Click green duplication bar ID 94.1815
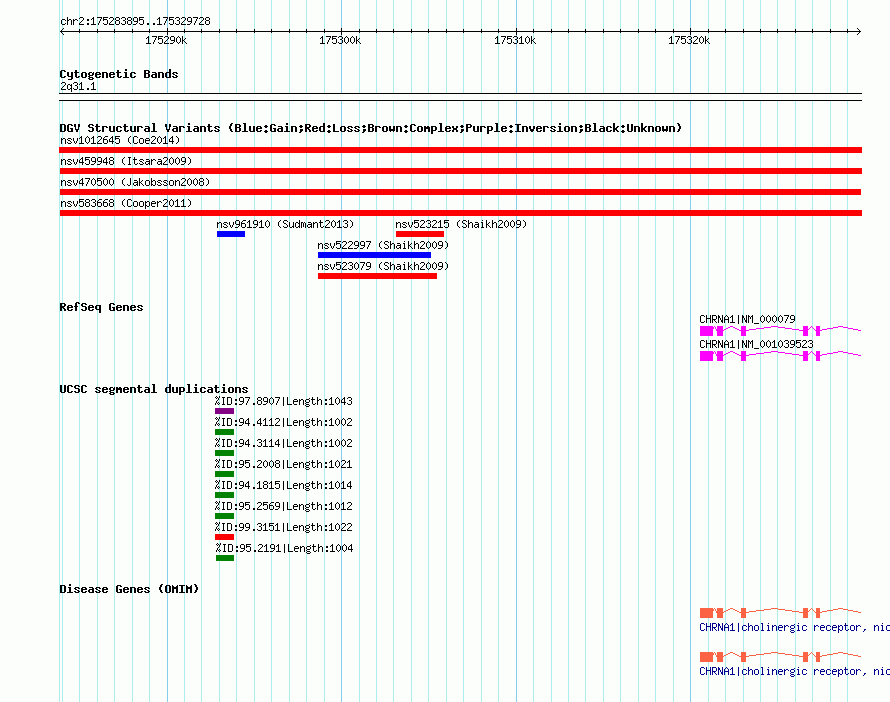 pyautogui.click(x=224, y=495)
